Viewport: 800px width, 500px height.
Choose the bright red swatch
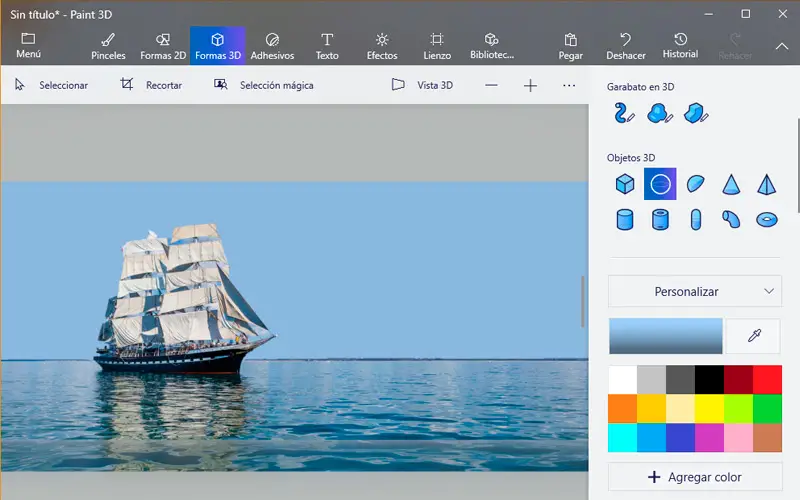767,380
